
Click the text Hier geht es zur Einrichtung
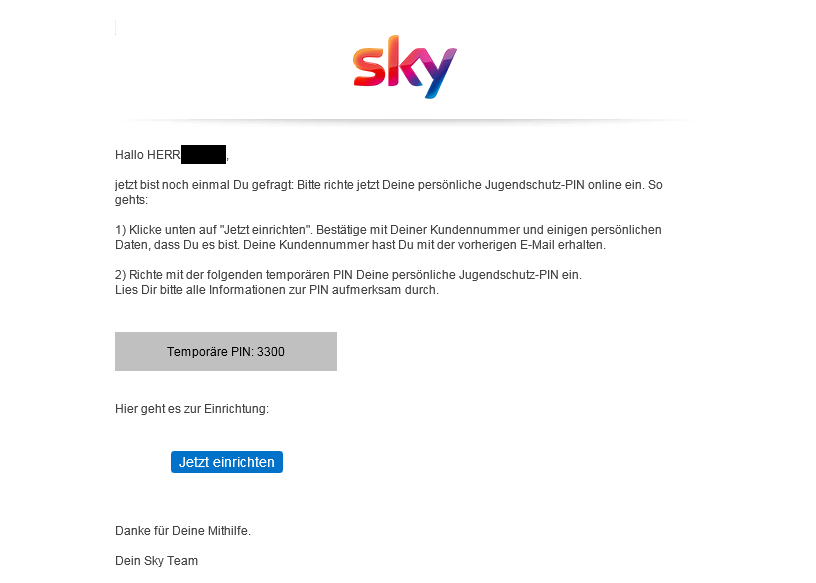pos(192,409)
